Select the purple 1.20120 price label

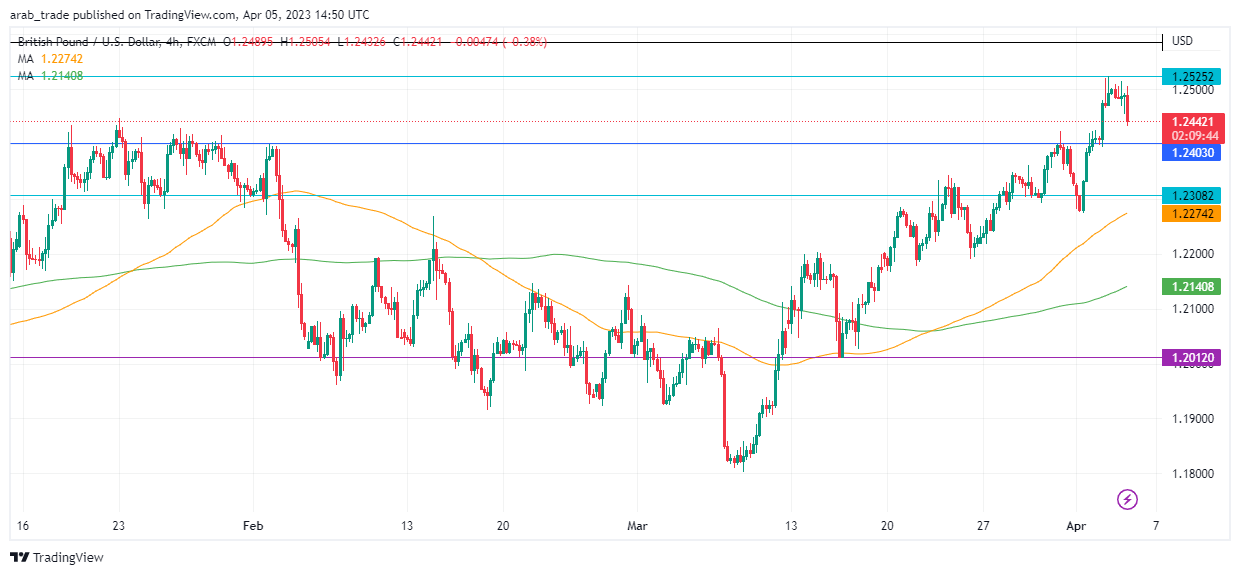pos(1191,357)
